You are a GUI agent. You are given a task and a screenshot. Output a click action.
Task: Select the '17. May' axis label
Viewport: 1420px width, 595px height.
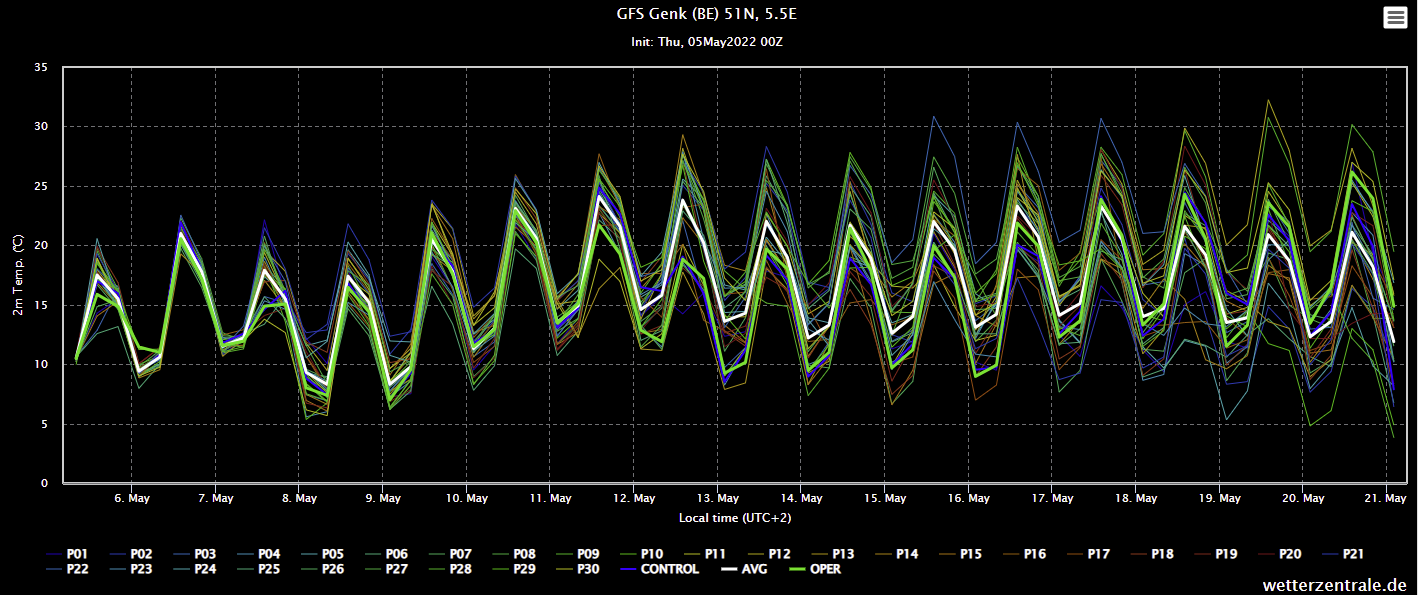click(1053, 498)
